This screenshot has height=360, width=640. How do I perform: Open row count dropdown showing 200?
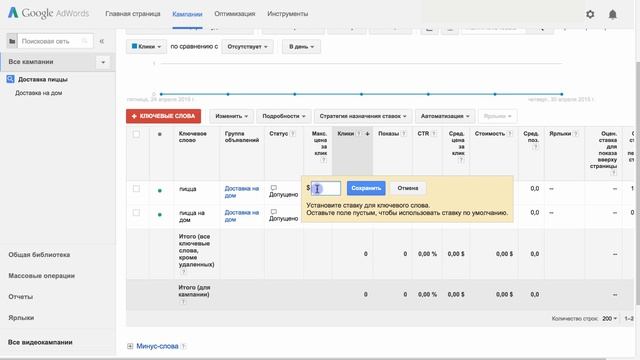[x=609, y=319]
